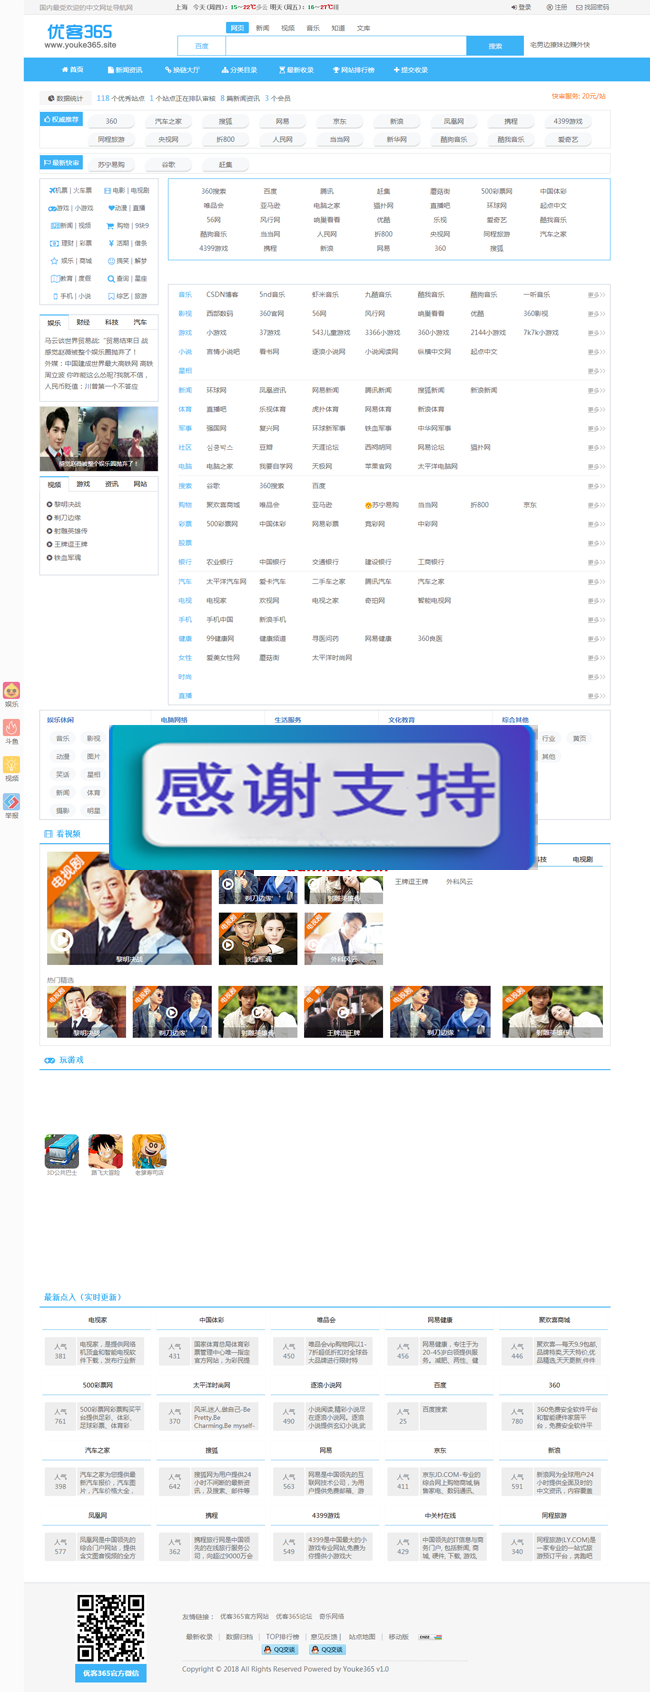650x1692 pixels.
Task: Play the small 外科风云 video thumbnail
Action: 343,939
